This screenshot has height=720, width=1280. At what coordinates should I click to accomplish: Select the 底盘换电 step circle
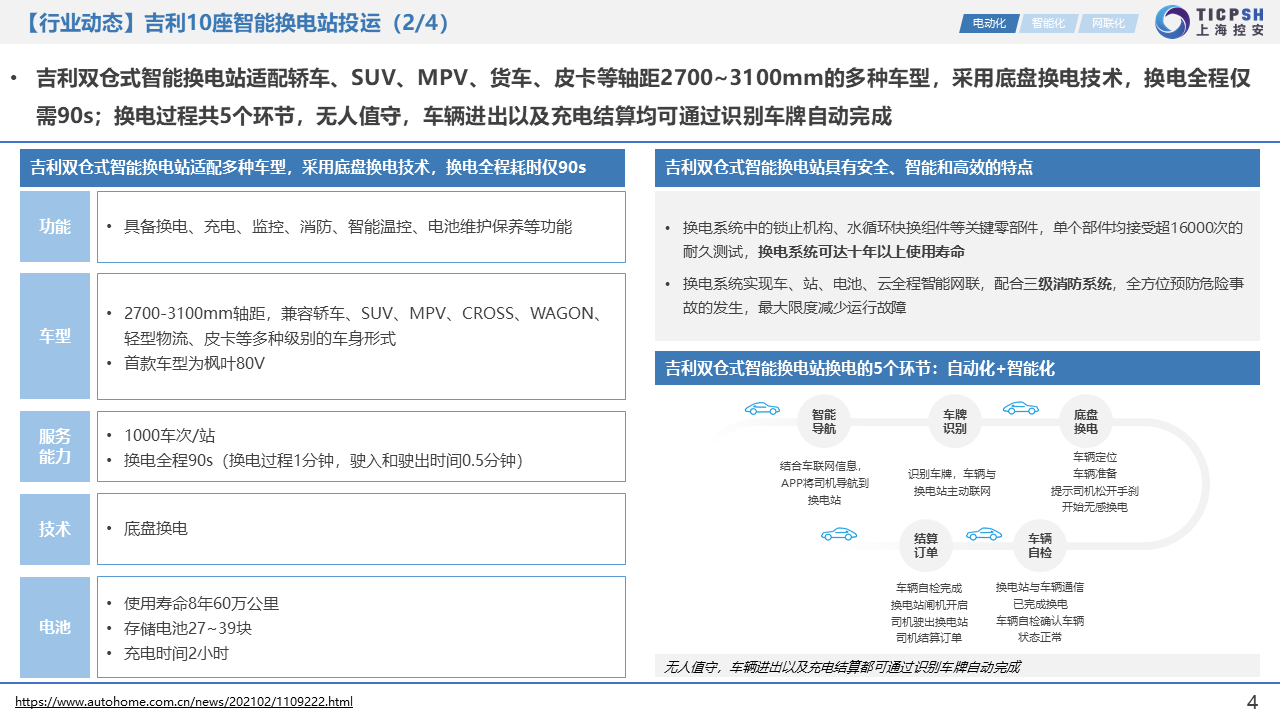1085,421
